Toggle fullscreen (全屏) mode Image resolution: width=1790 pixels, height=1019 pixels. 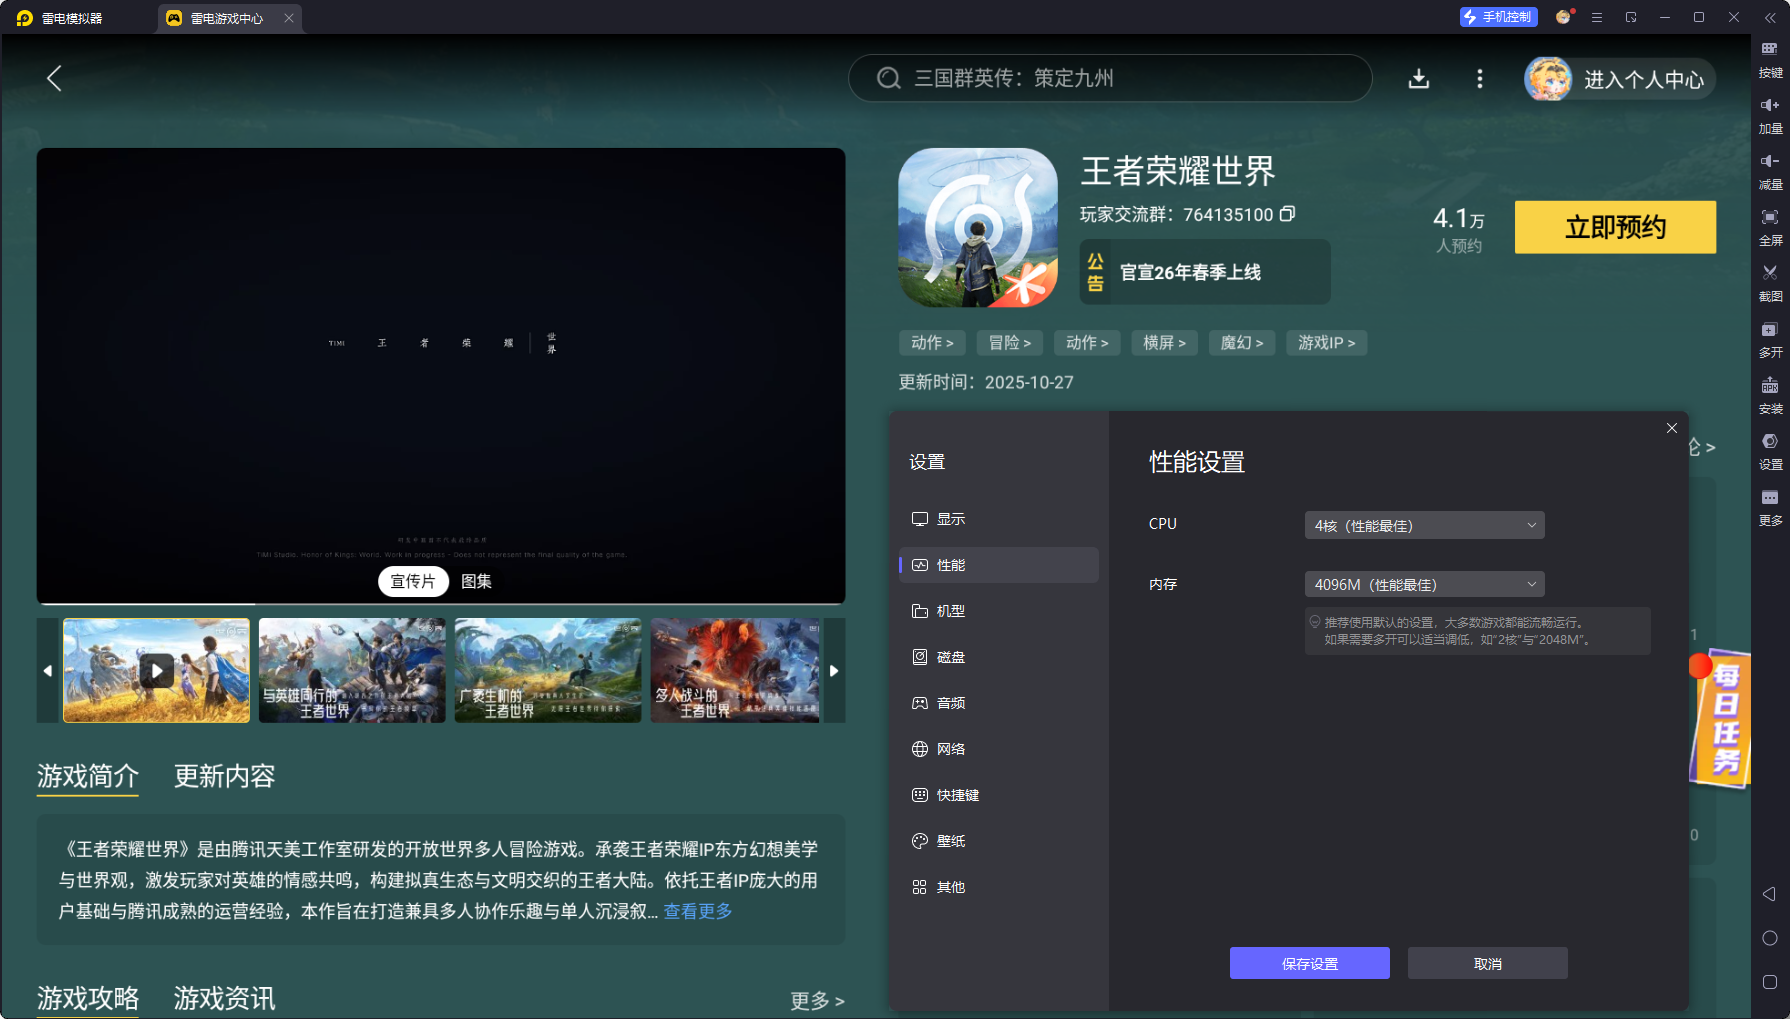1769,218
